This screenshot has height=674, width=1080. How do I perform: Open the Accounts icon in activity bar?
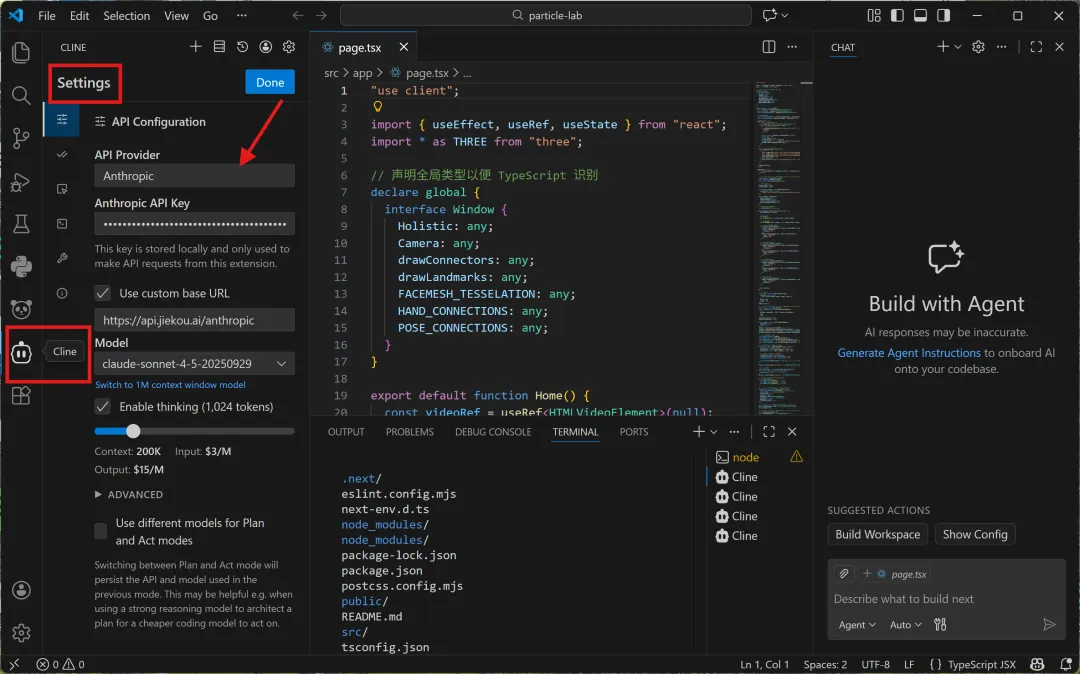tap(21, 590)
